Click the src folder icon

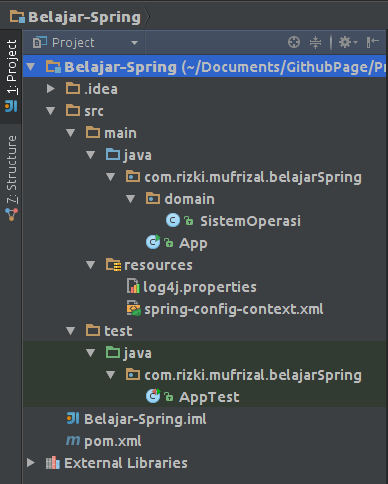tap(73, 110)
